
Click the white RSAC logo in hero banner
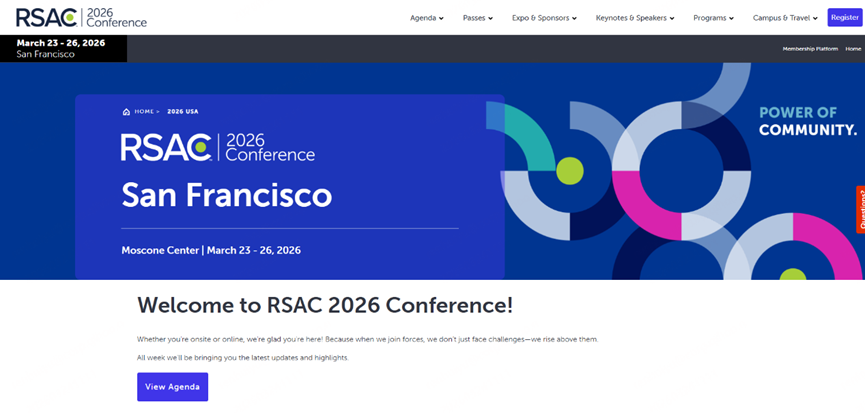[217, 147]
